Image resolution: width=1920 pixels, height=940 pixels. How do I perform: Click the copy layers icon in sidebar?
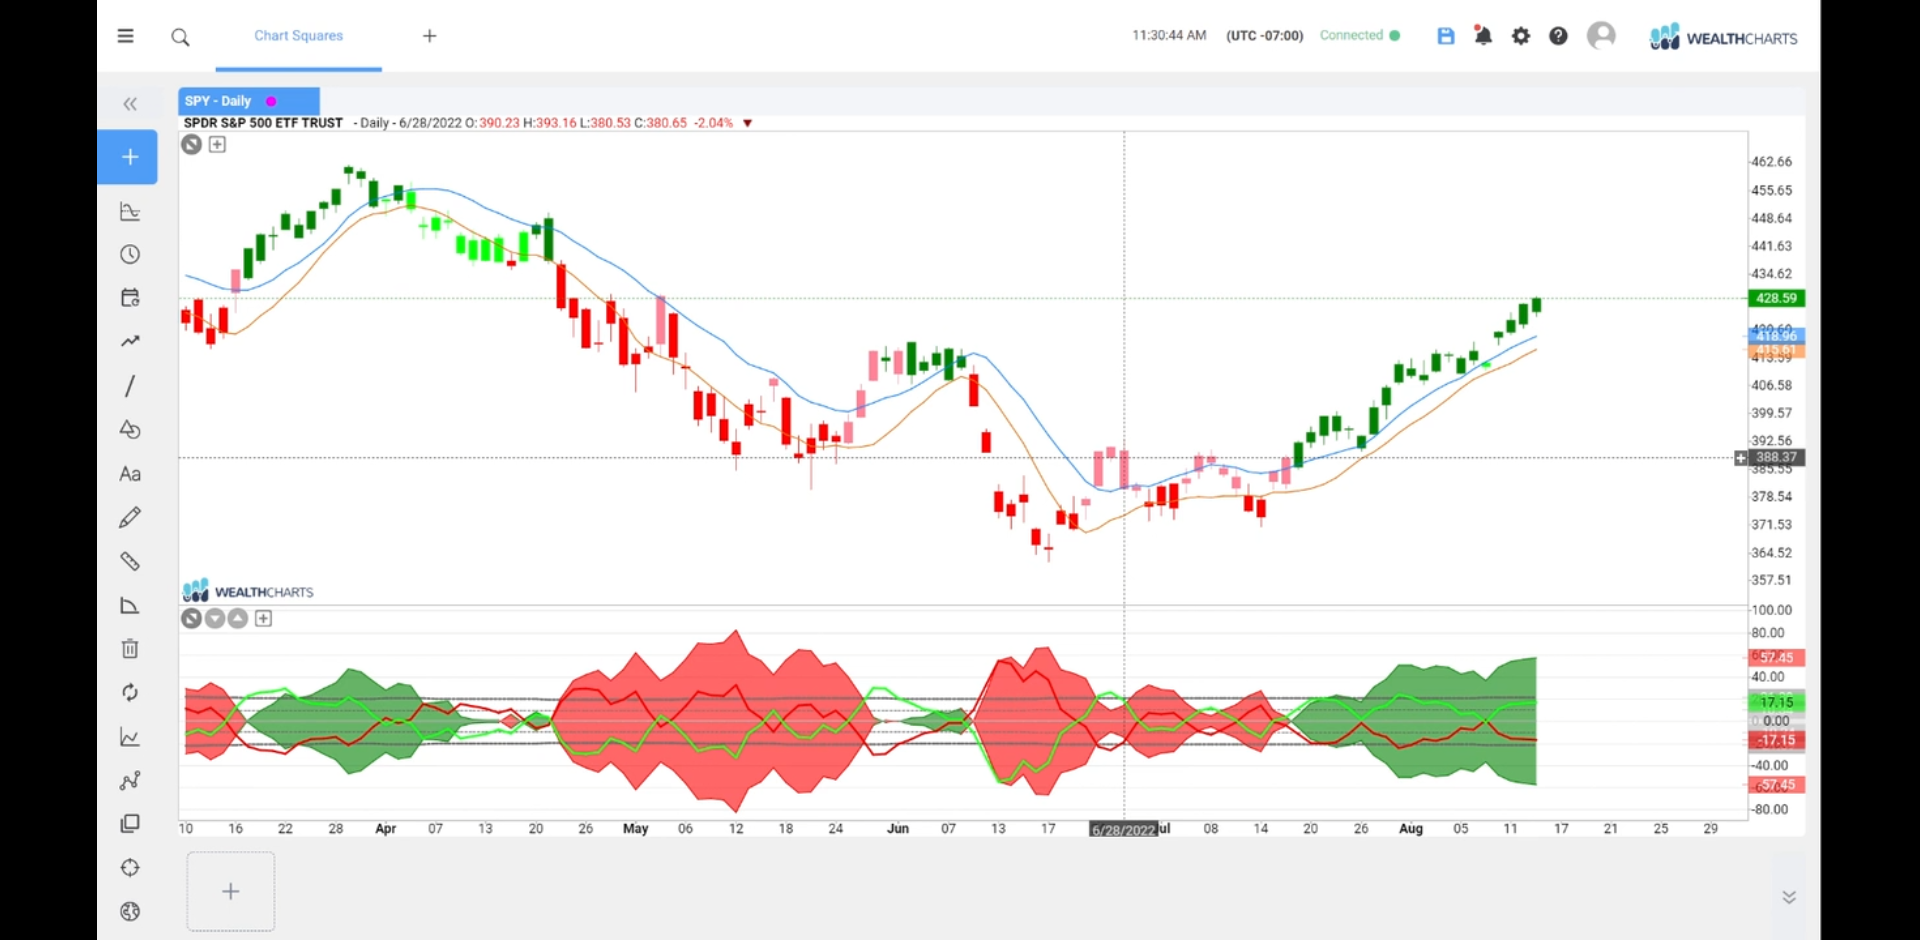[130, 824]
